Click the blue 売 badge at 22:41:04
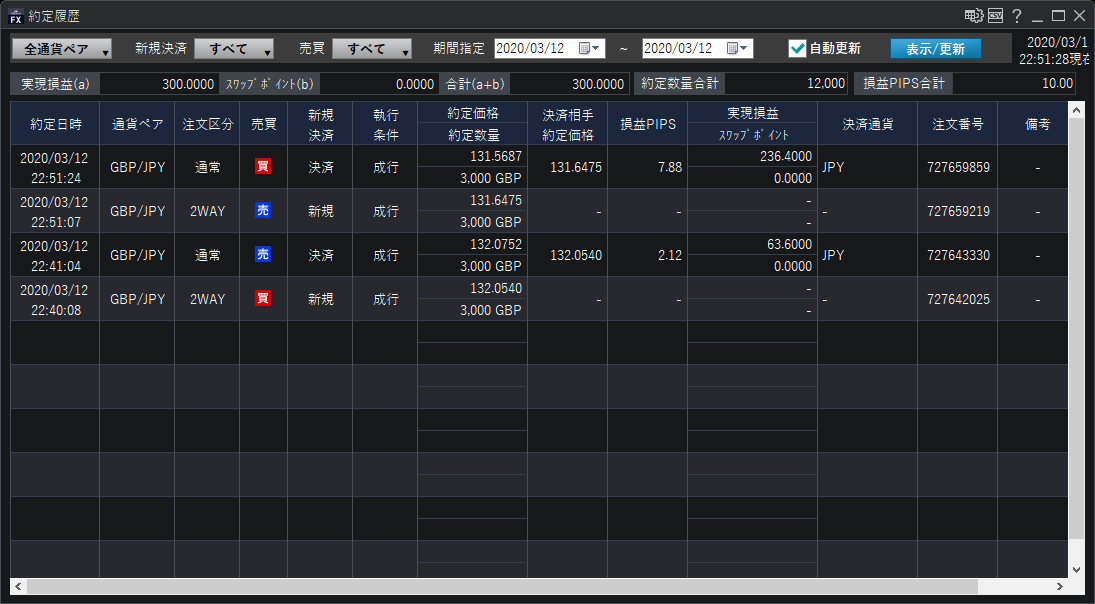1095x604 pixels. click(x=263, y=255)
